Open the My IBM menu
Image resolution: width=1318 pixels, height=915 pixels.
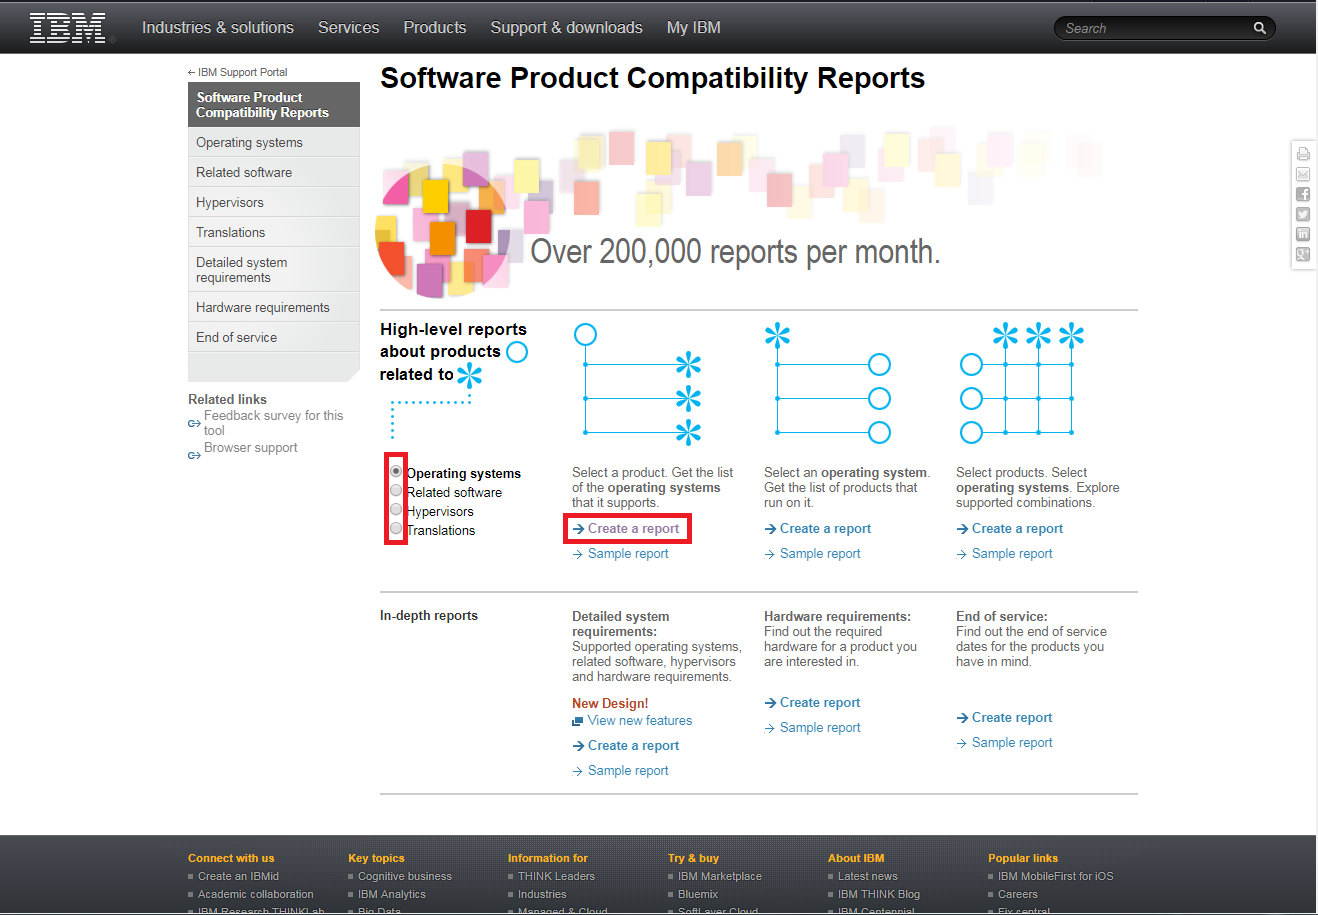pyautogui.click(x=694, y=28)
